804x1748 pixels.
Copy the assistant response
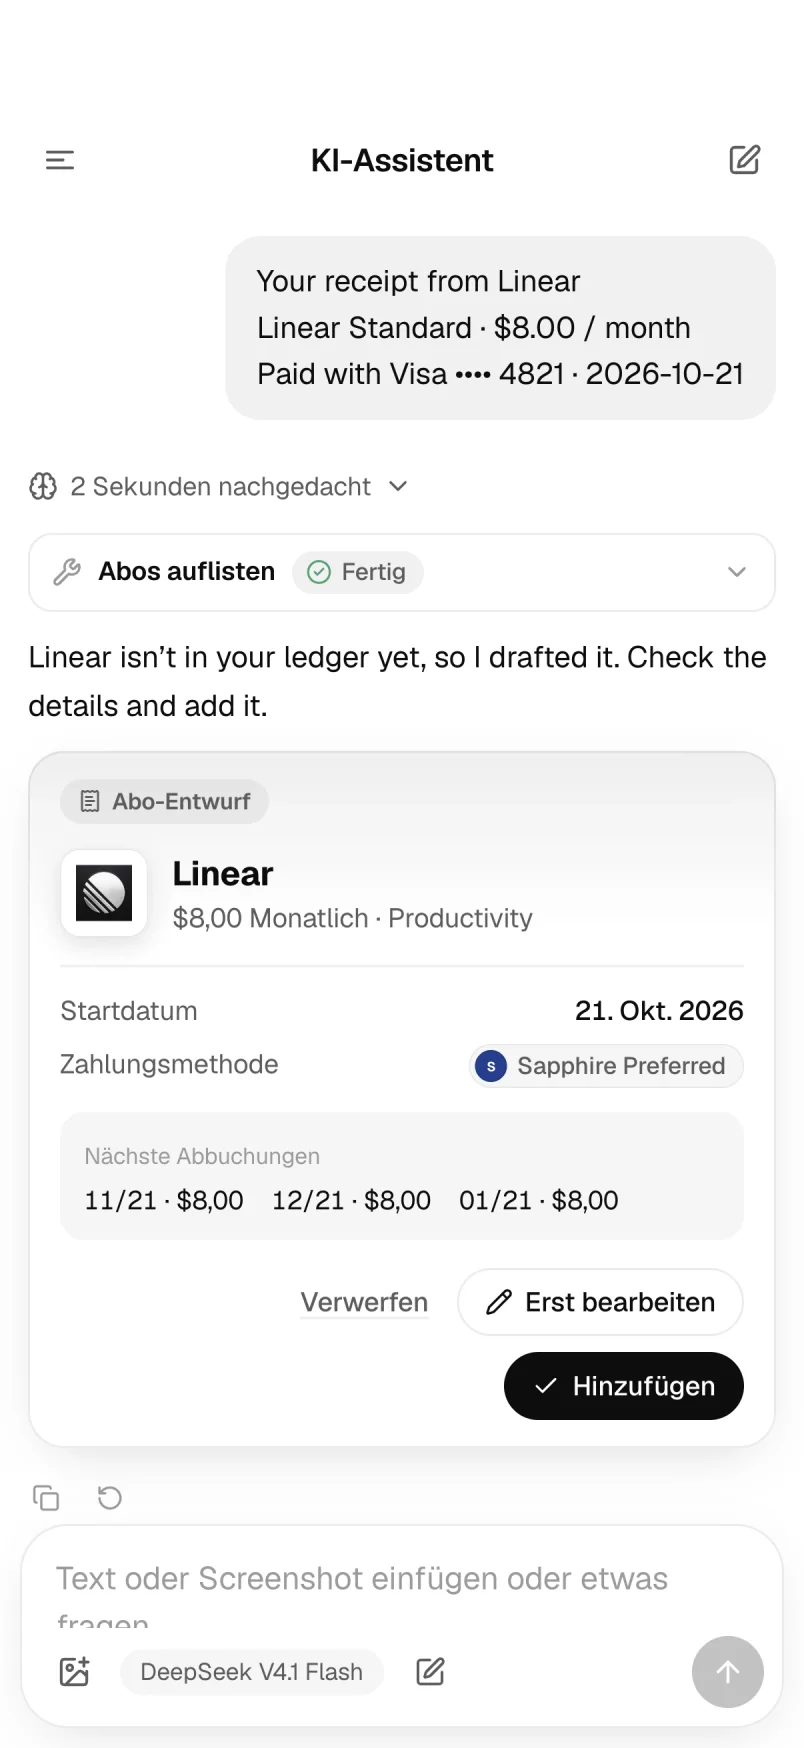coord(46,1497)
